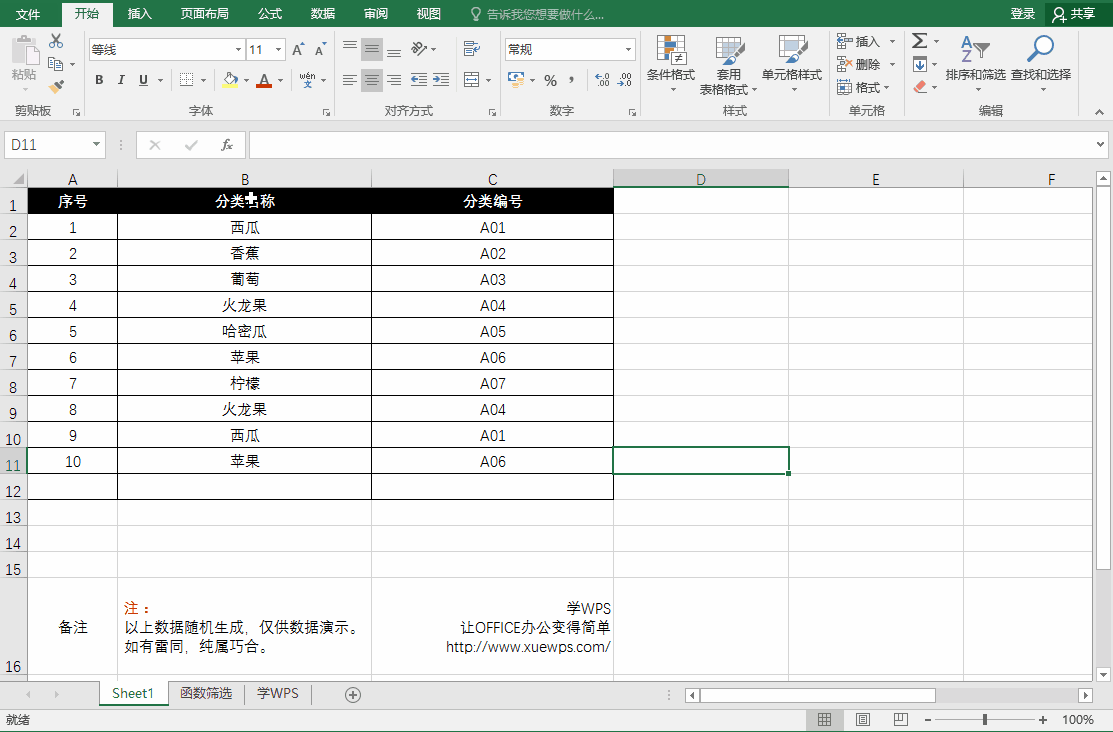This screenshot has width=1113, height=732.
Task: Open the 函数筛选 sheet tab
Action: pos(206,694)
